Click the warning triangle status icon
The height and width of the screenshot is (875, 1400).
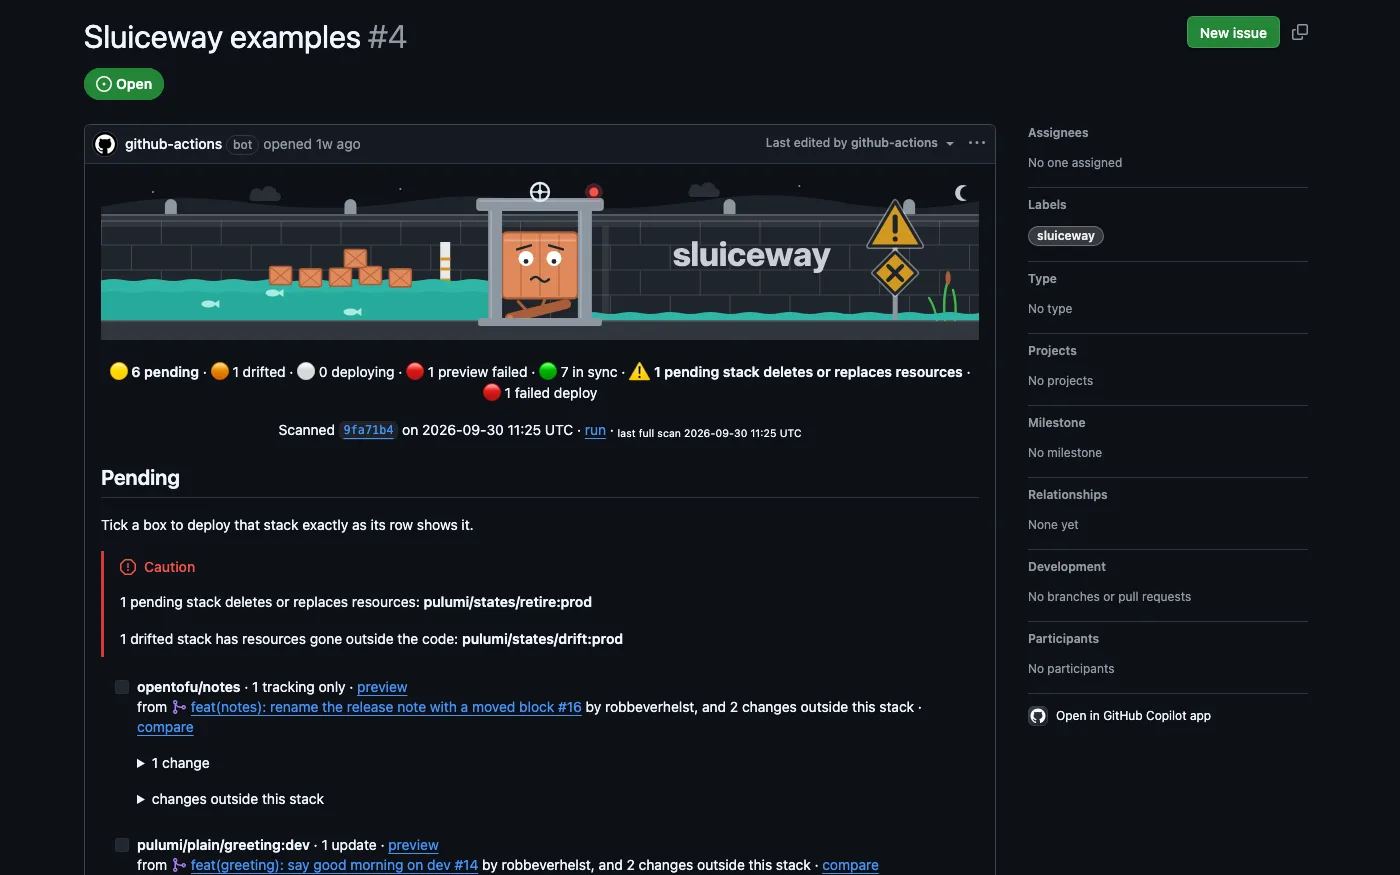(640, 372)
